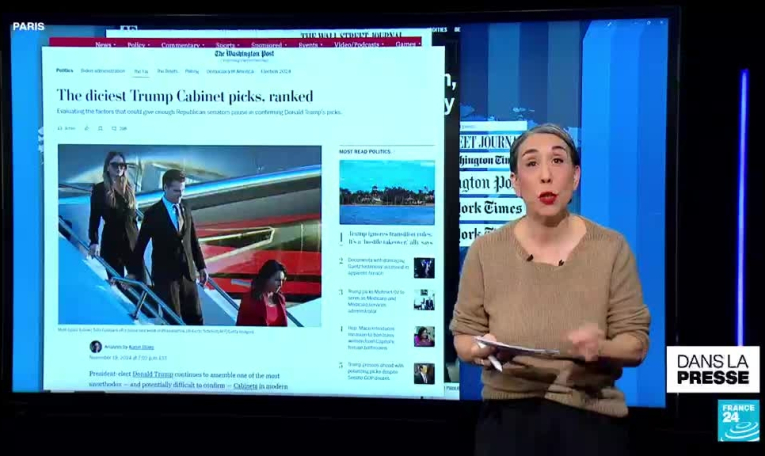Click the thumbnail beside most-read story 2
This screenshot has height=456, width=765.
424,268
